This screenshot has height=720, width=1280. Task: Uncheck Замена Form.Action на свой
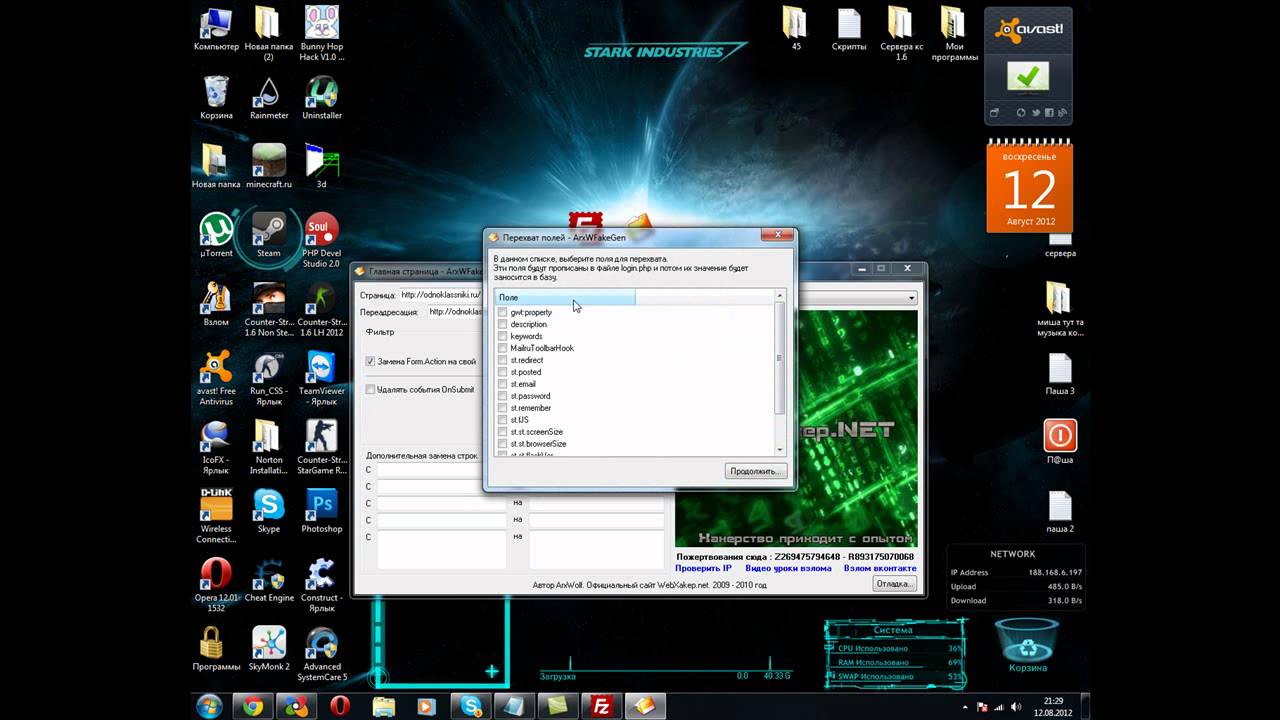tap(370, 361)
